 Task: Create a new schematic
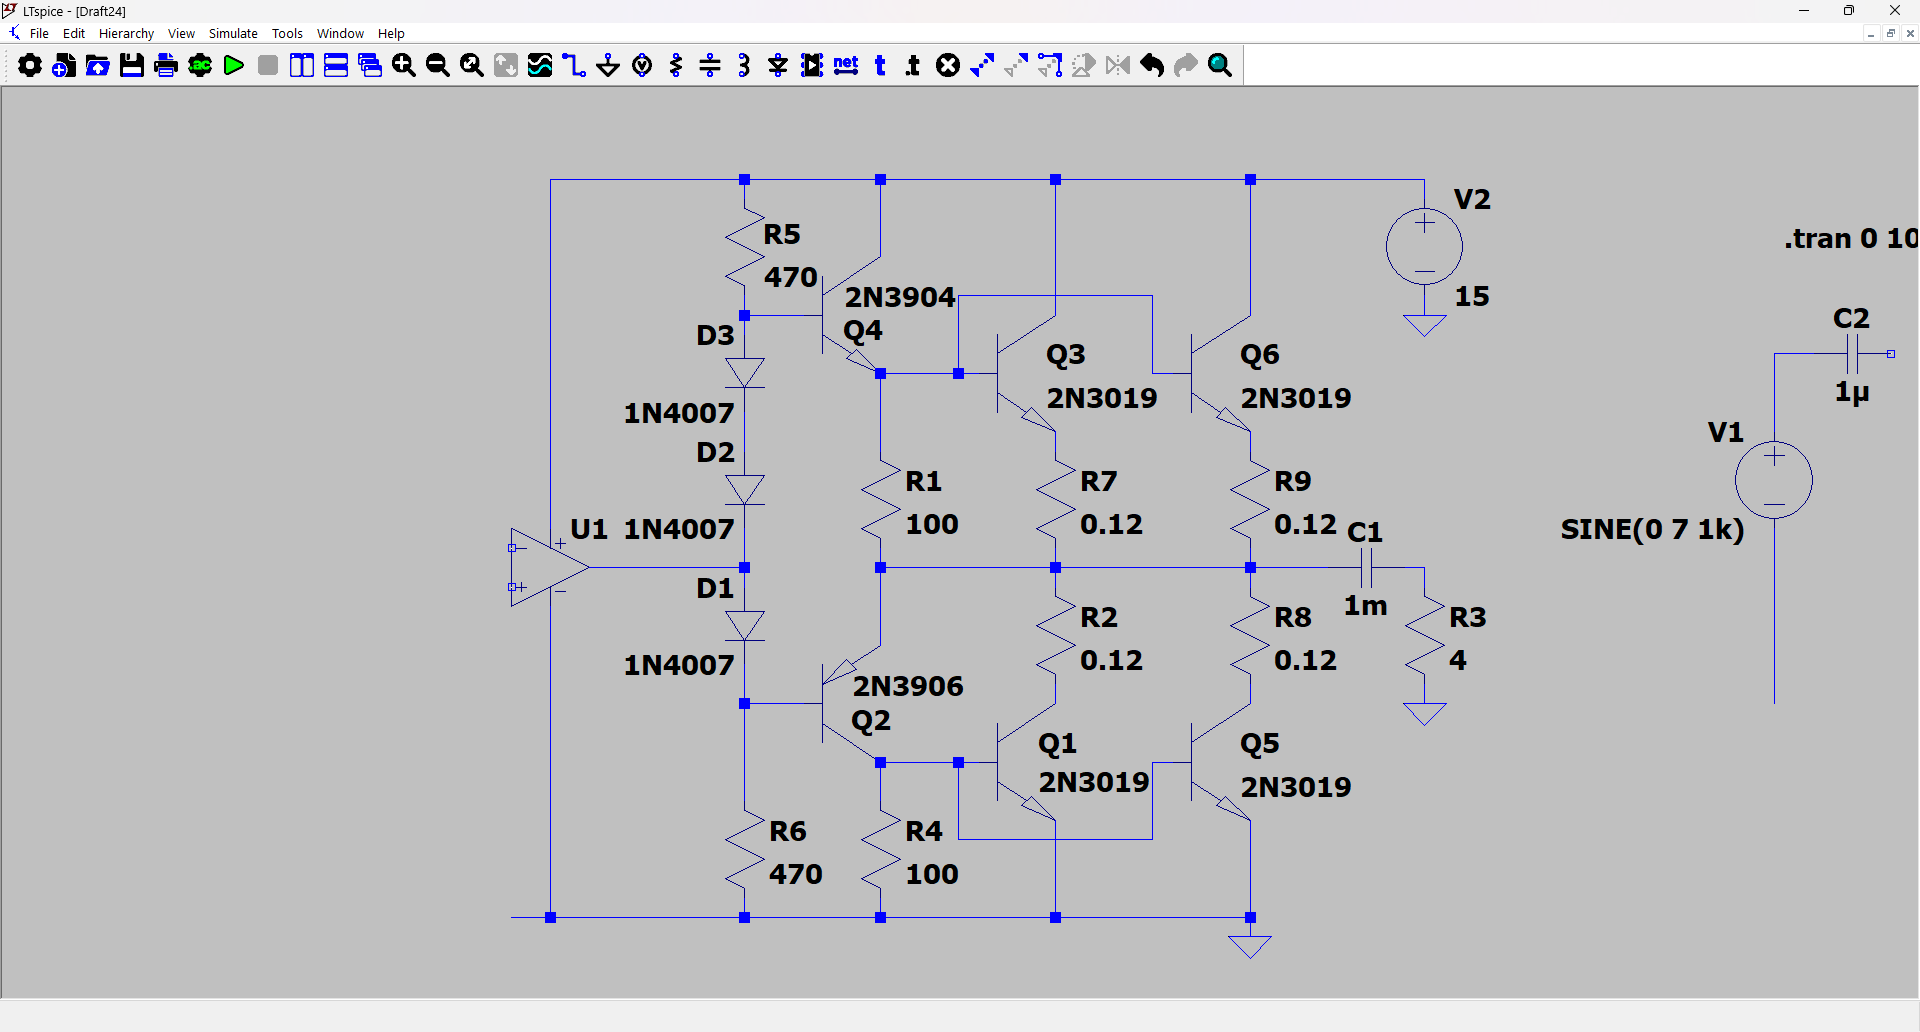pos(64,66)
